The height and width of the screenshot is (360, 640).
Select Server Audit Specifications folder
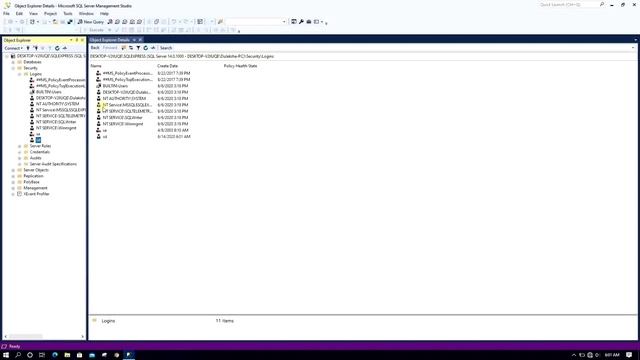coord(53,164)
